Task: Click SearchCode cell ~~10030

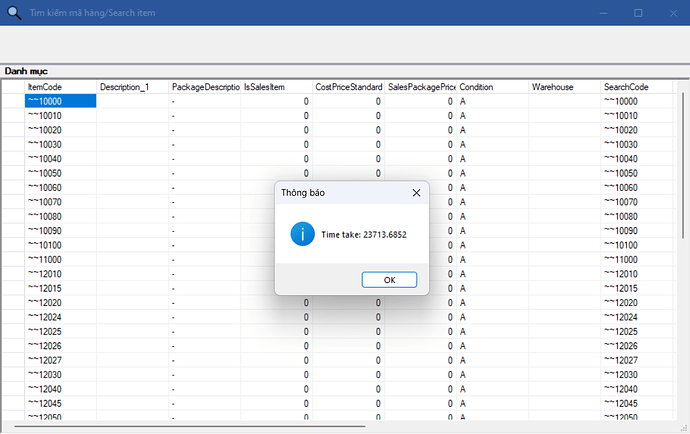Action: [636, 144]
